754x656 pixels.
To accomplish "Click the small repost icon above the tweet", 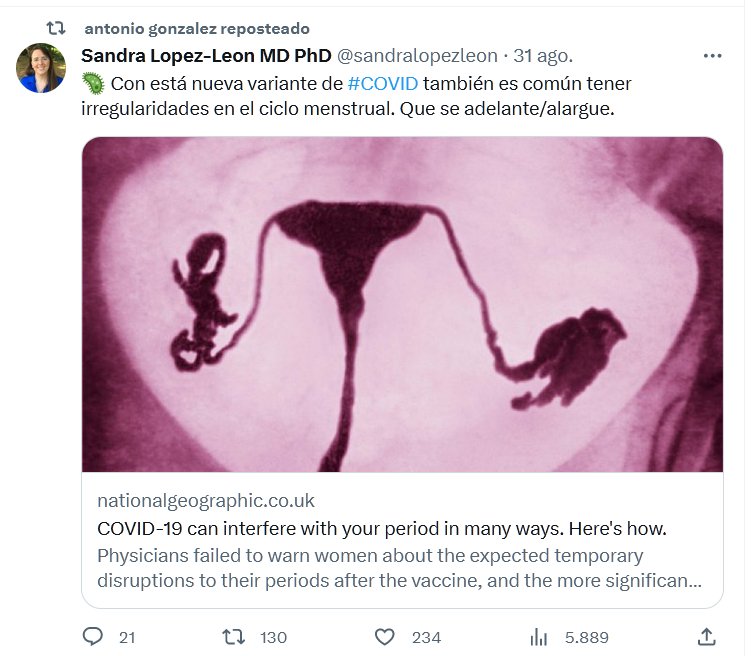I will point(56,28).
